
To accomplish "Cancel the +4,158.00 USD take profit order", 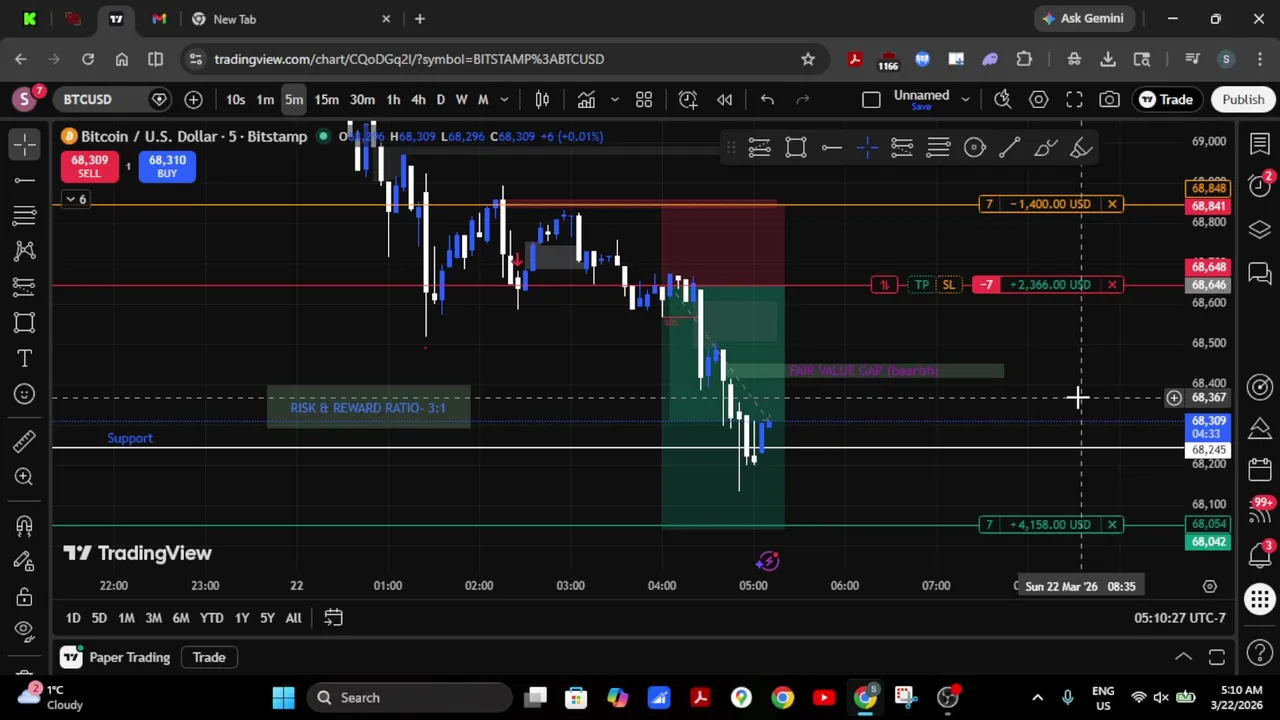I will click(1112, 525).
